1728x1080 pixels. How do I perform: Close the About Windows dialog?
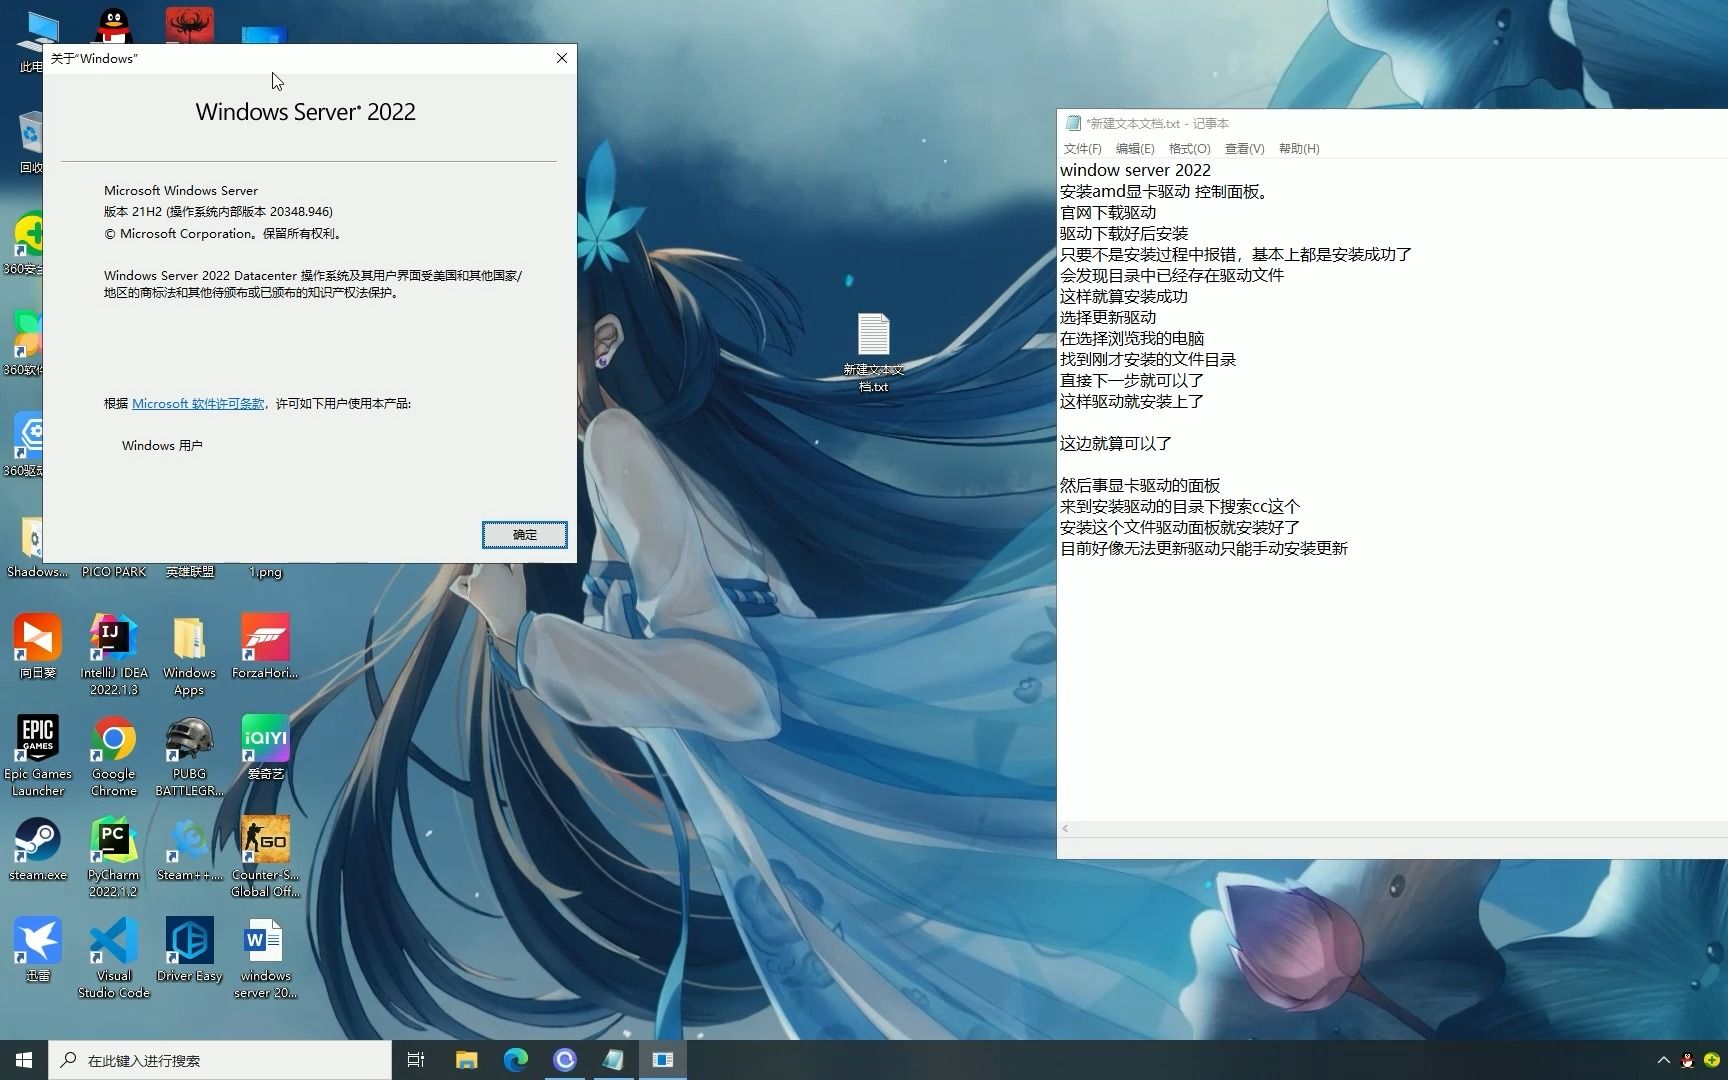click(x=562, y=58)
